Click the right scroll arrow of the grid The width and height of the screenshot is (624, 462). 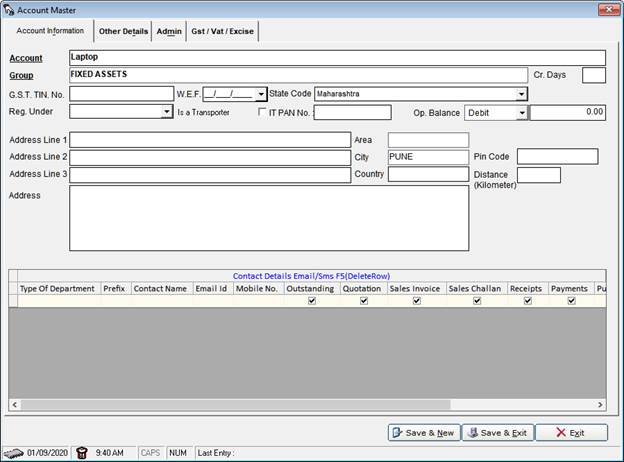[601, 404]
